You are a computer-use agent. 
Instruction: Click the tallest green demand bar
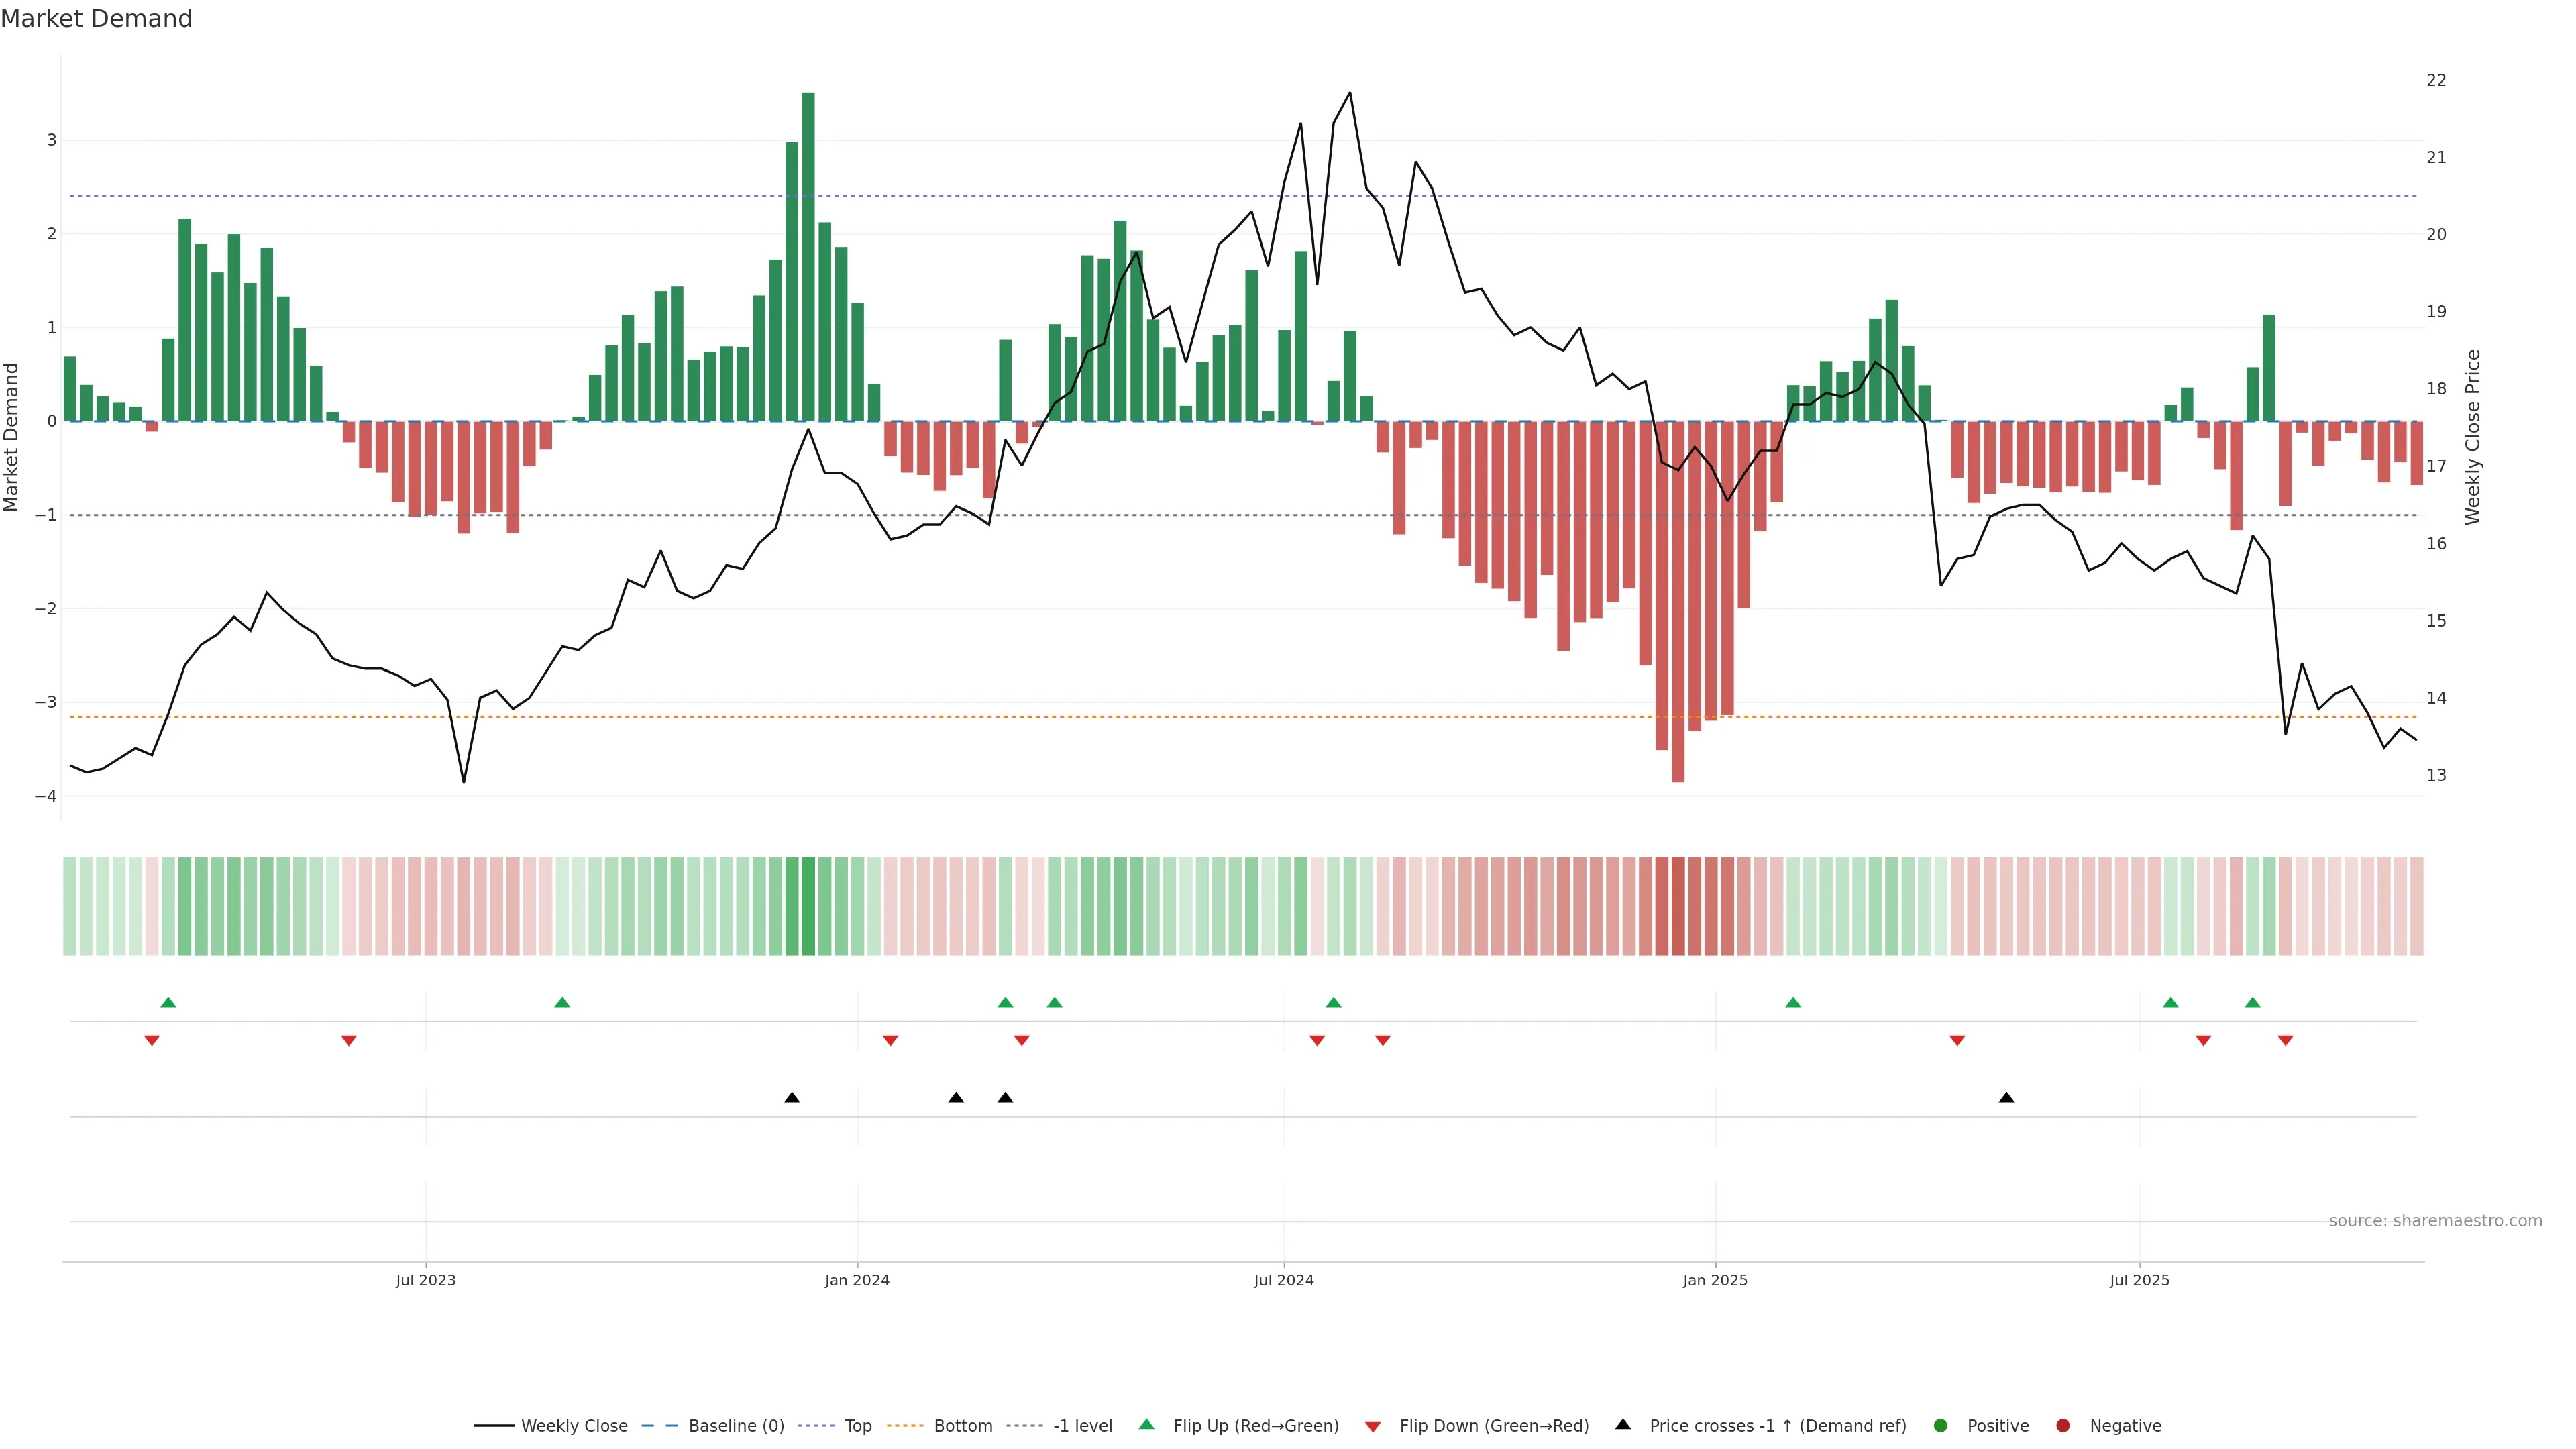808,256
